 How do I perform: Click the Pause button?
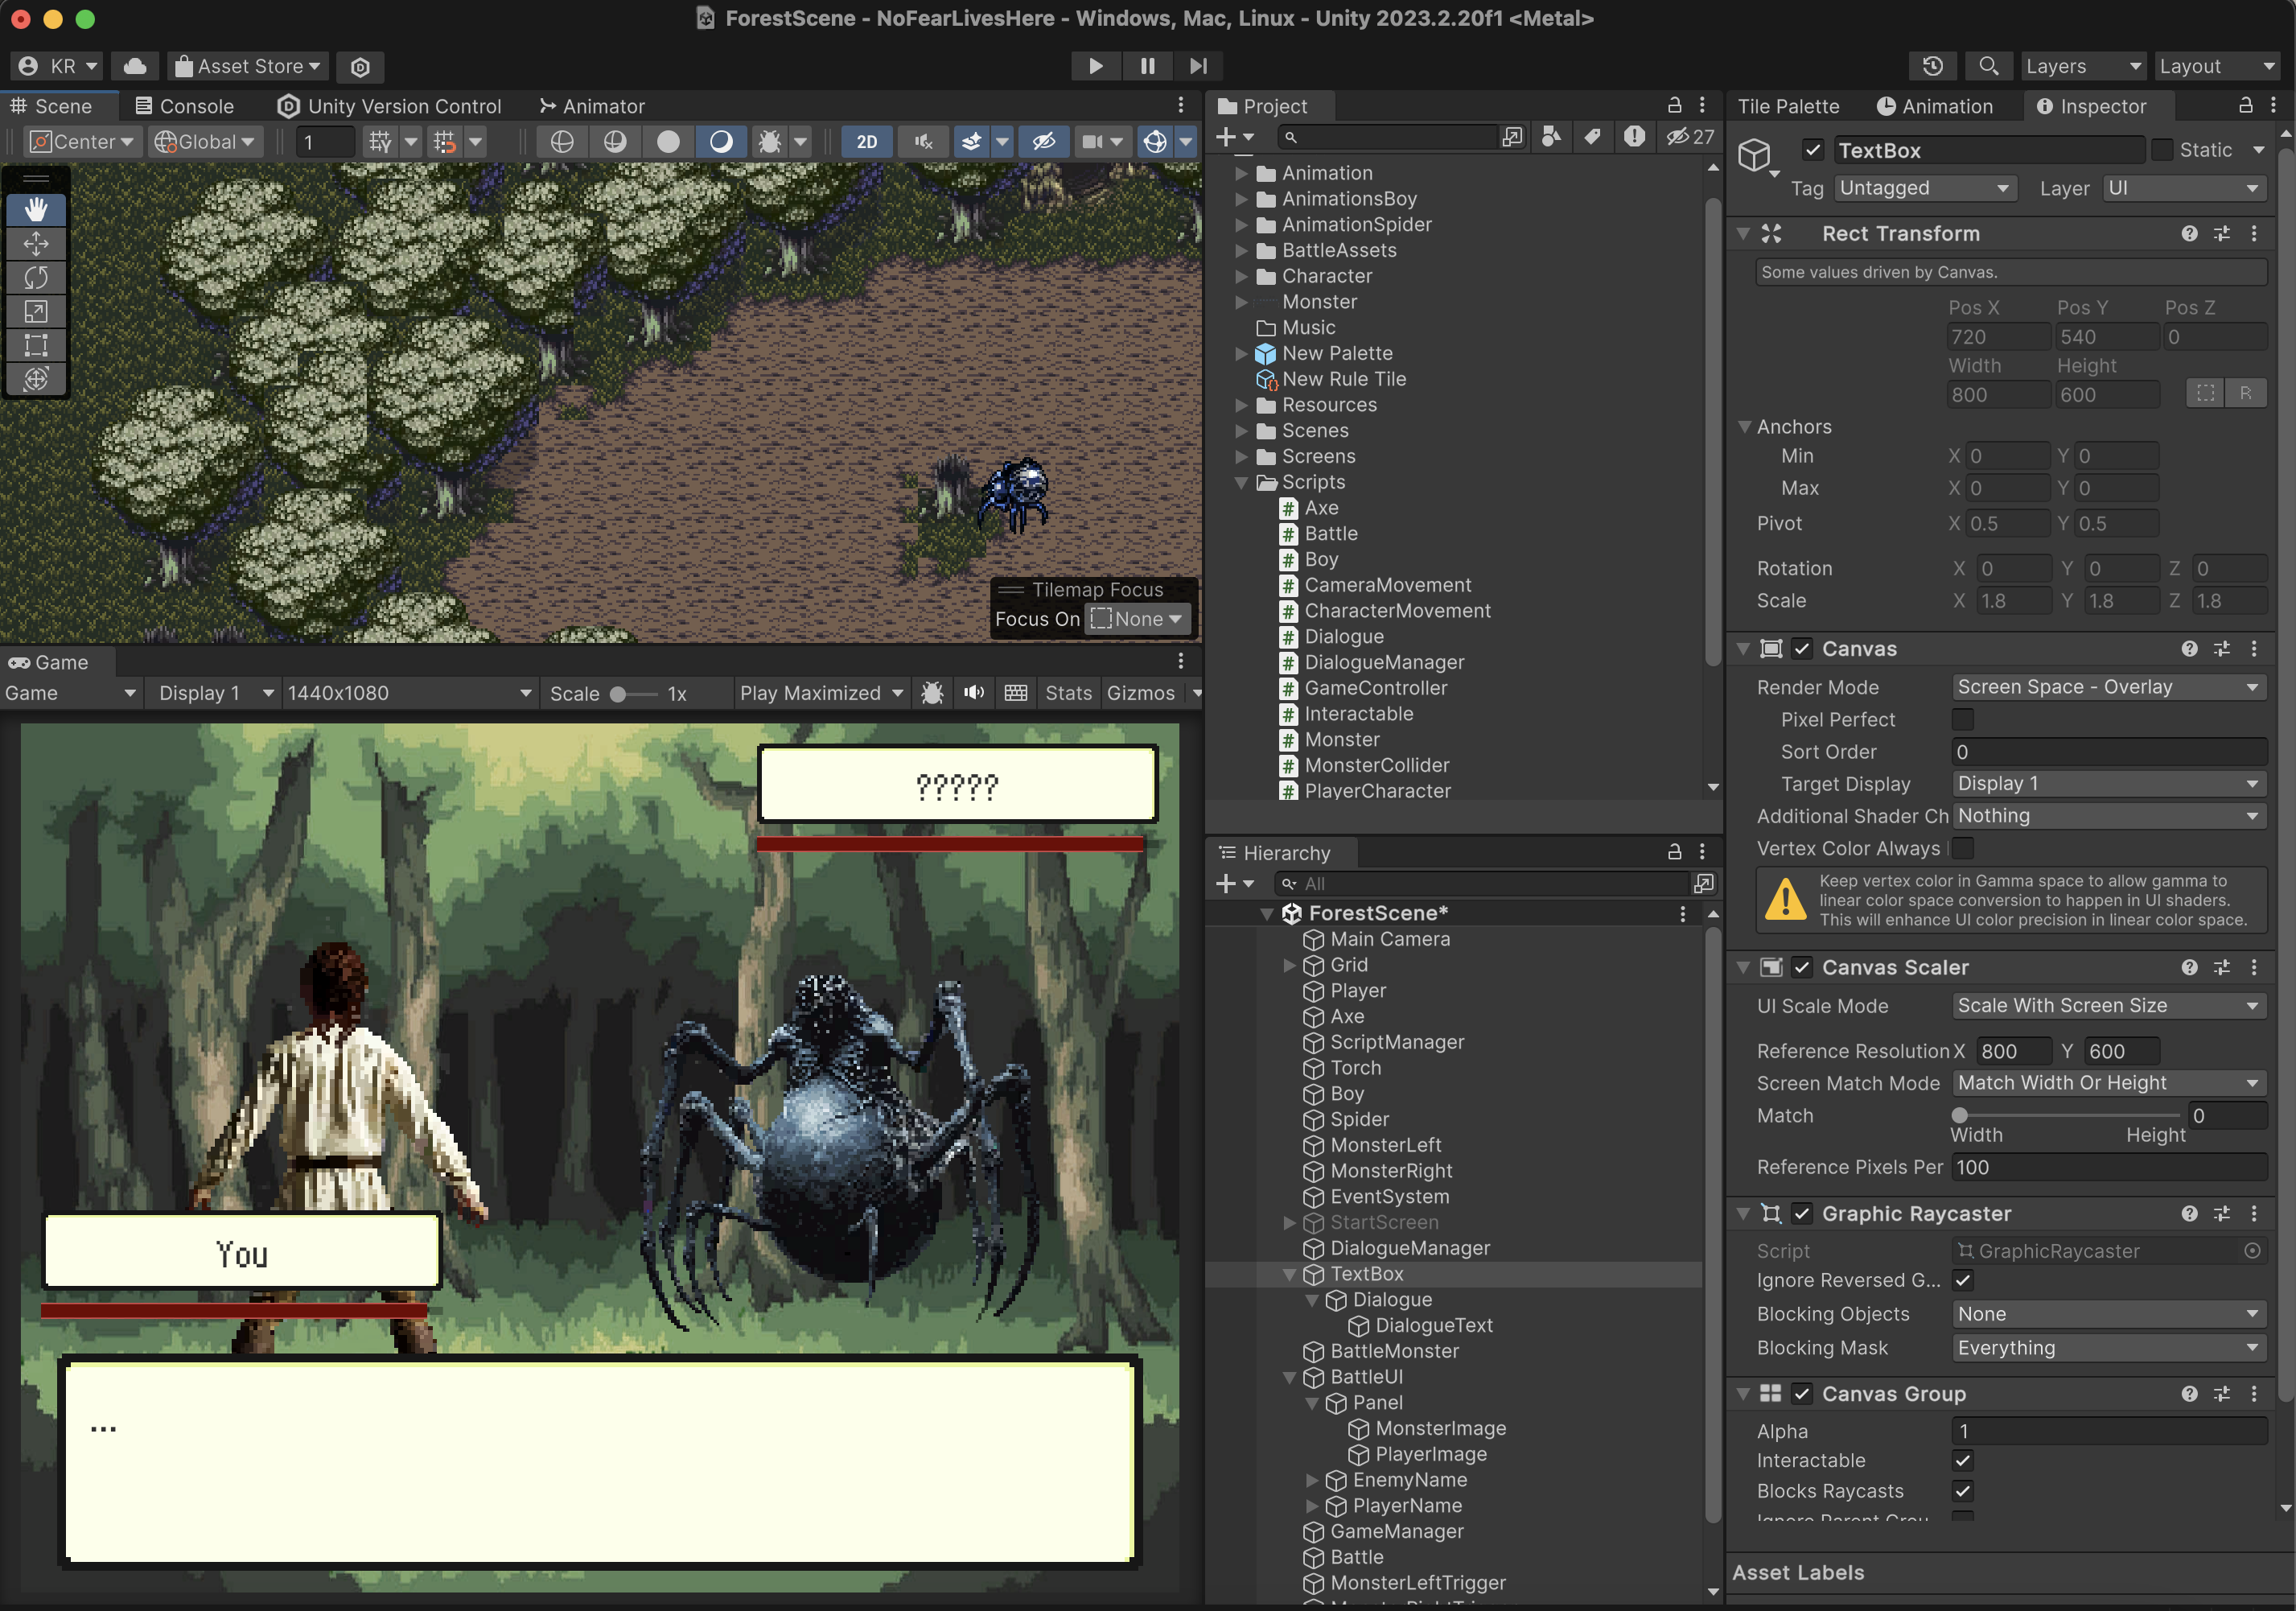coord(1147,66)
